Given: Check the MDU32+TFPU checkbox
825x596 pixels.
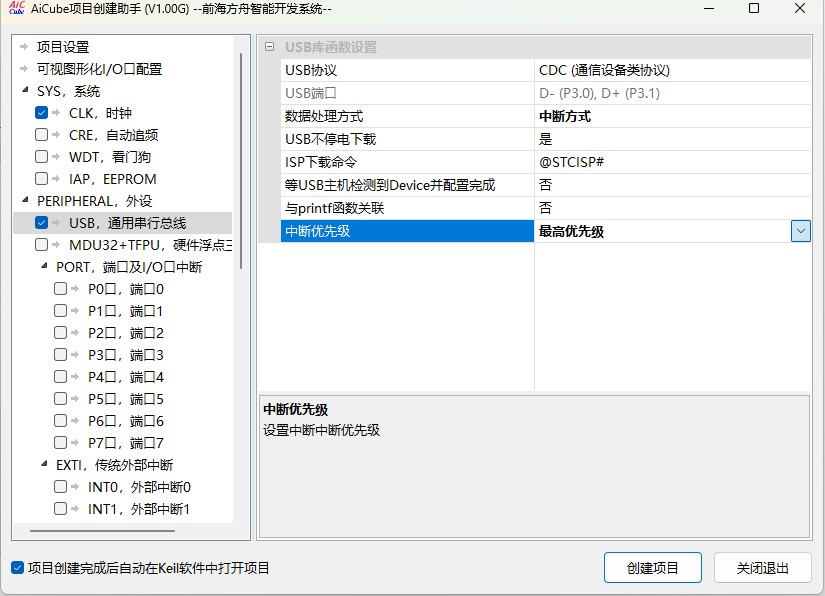Looking at the screenshot, I should (42, 245).
